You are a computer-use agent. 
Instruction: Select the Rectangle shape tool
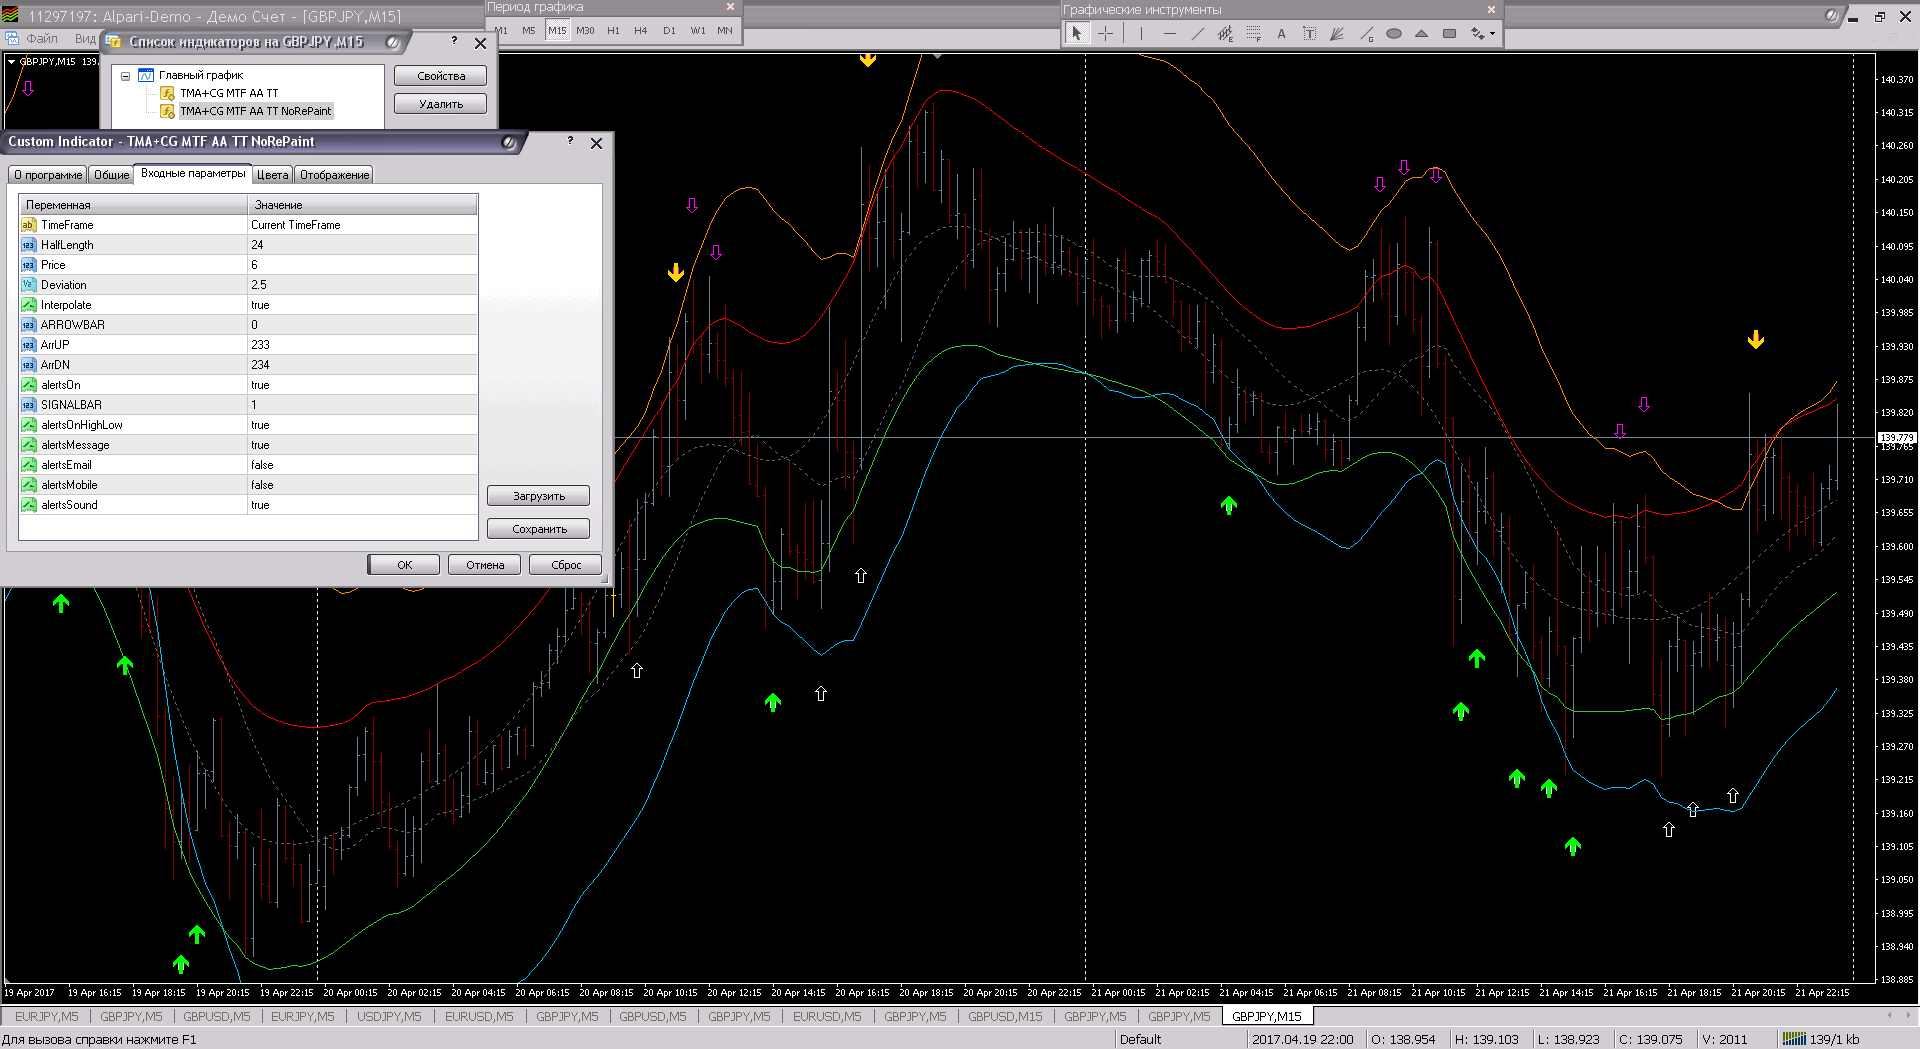pos(1449,33)
